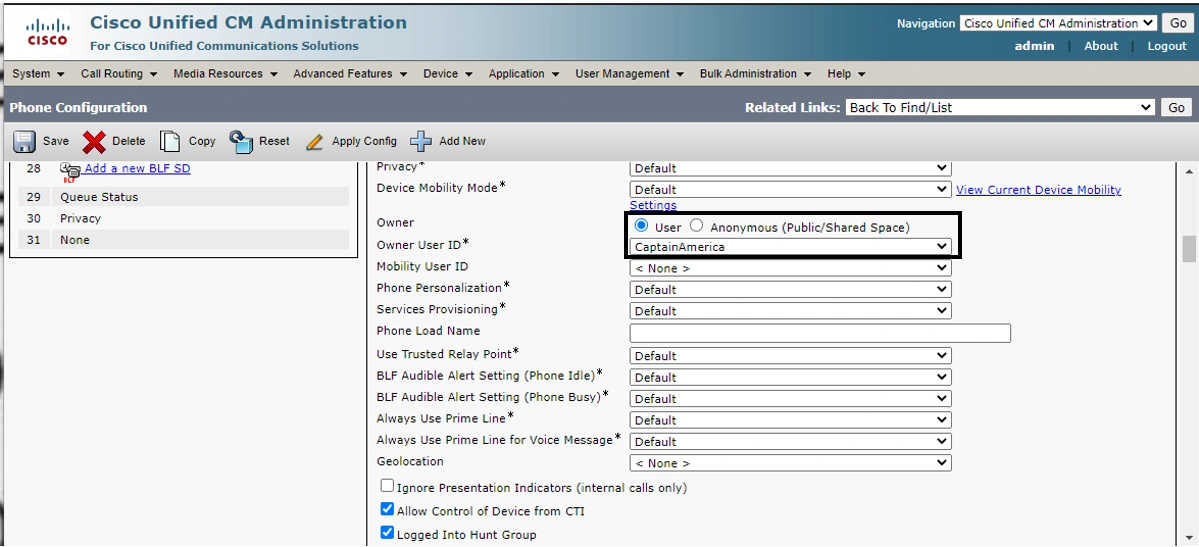Click the Logout link
The image size is (1199, 547).
(1167, 46)
